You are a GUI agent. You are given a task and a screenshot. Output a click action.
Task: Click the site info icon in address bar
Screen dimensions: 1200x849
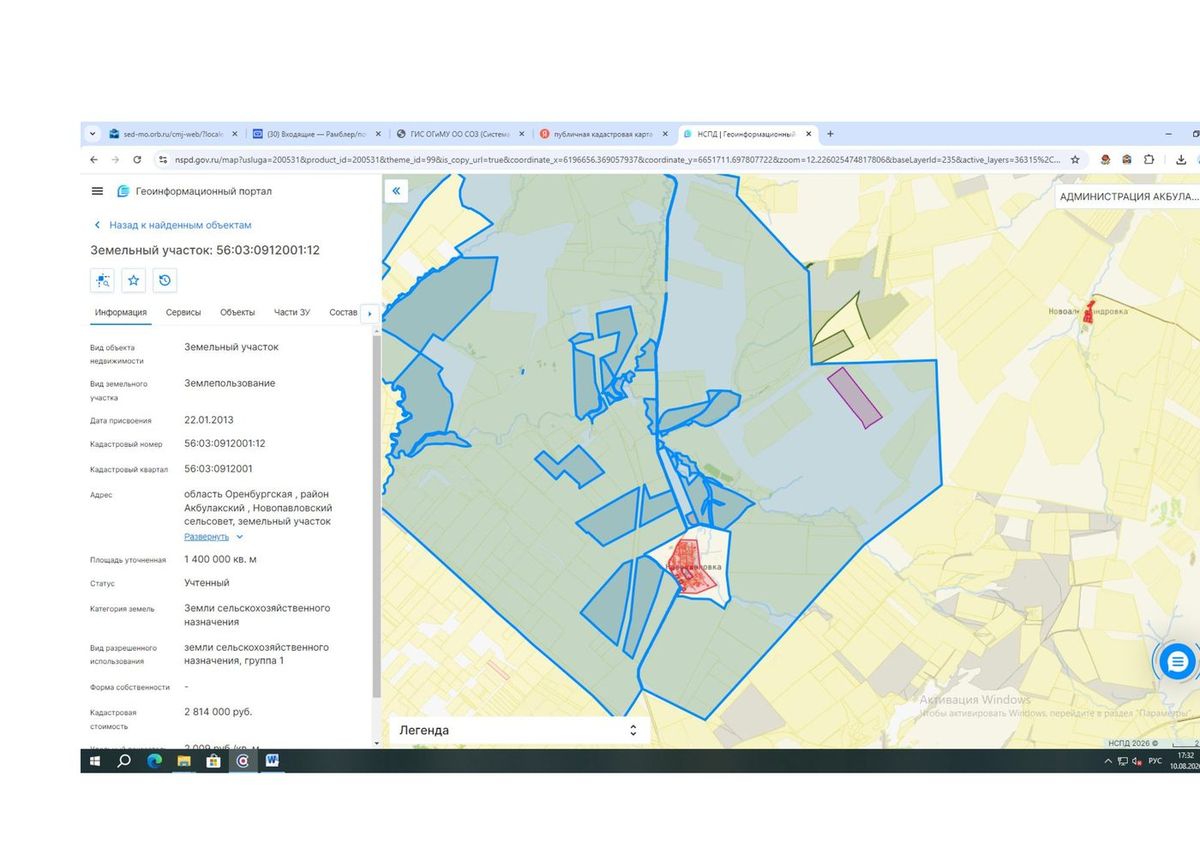pyautogui.click(x=162, y=159)
